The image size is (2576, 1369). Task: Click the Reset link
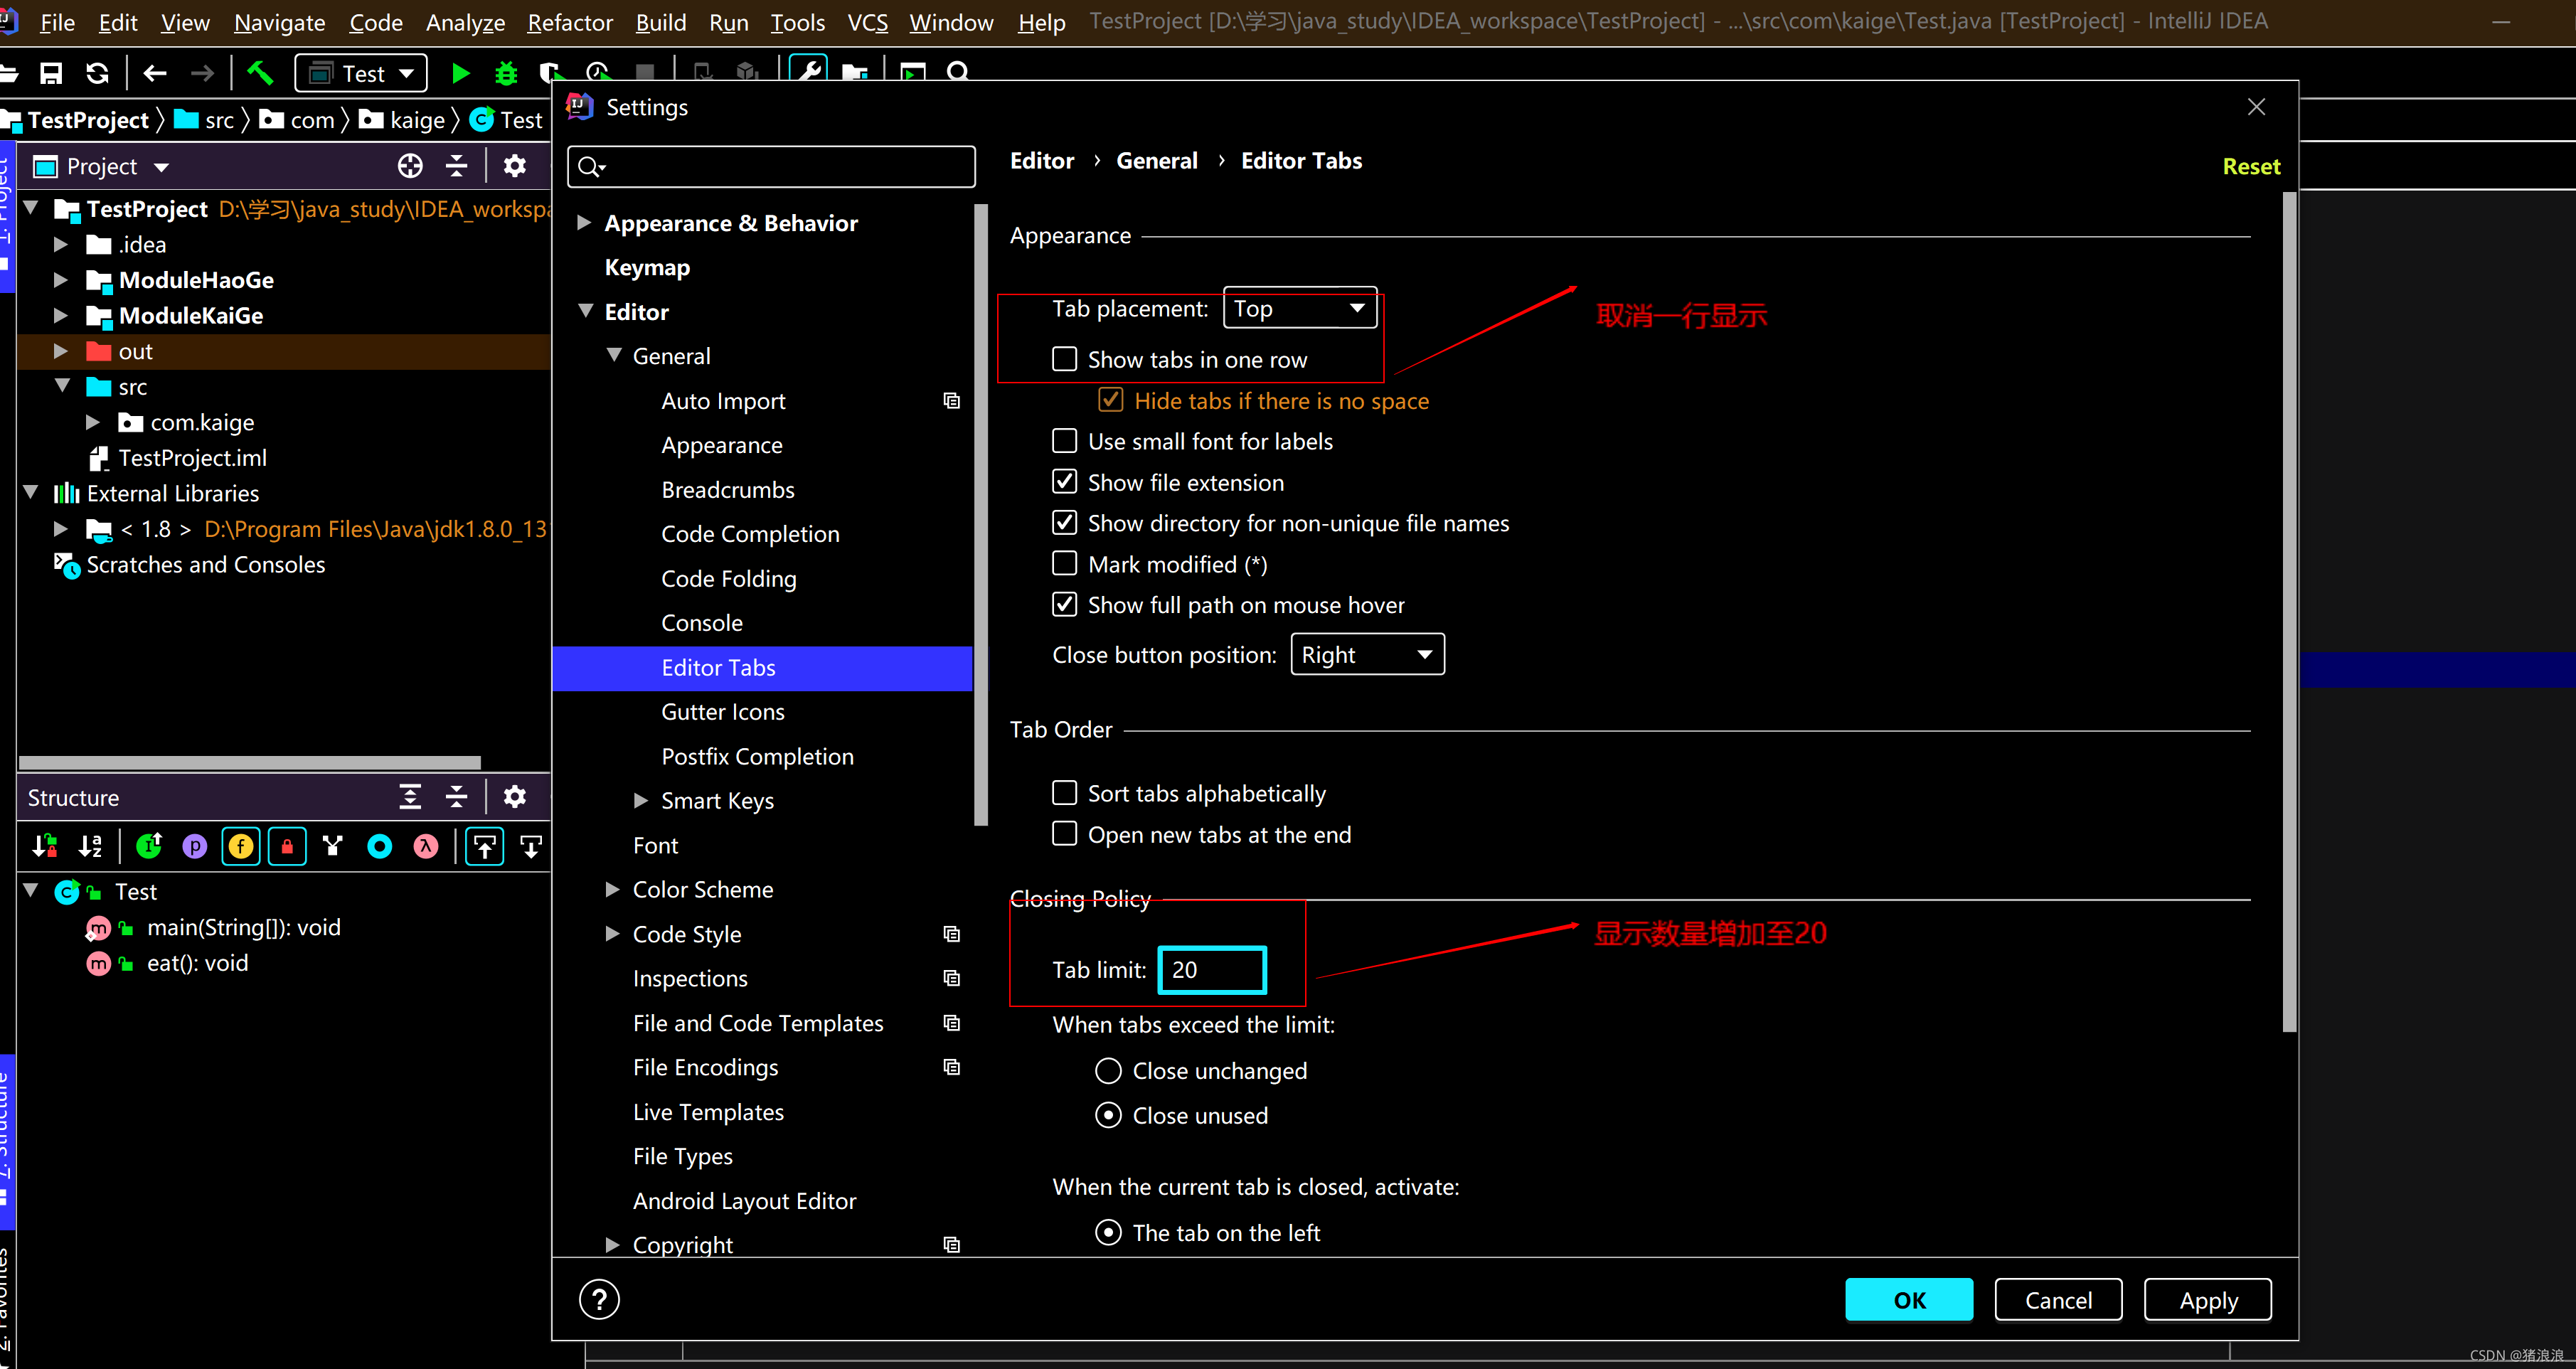click(x=2251, y=166)
